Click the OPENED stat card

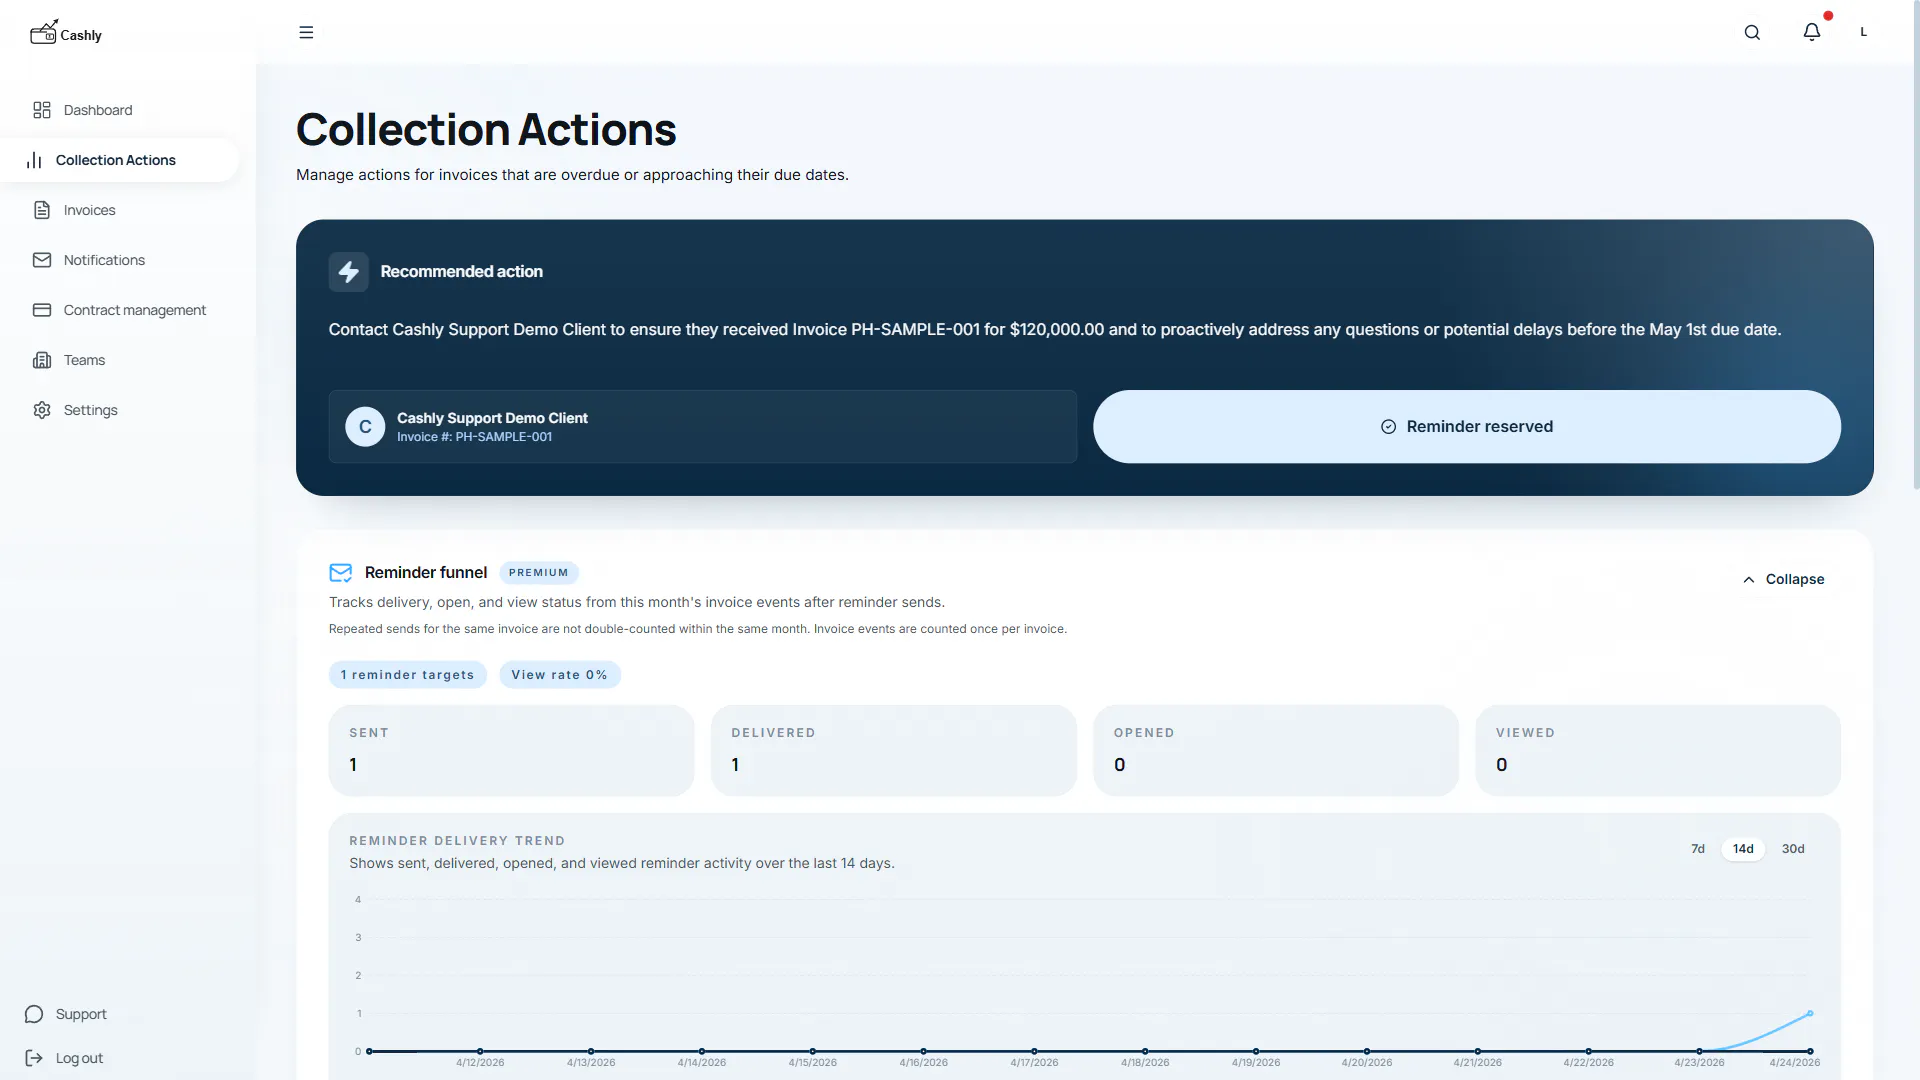tap(1276, 751)
